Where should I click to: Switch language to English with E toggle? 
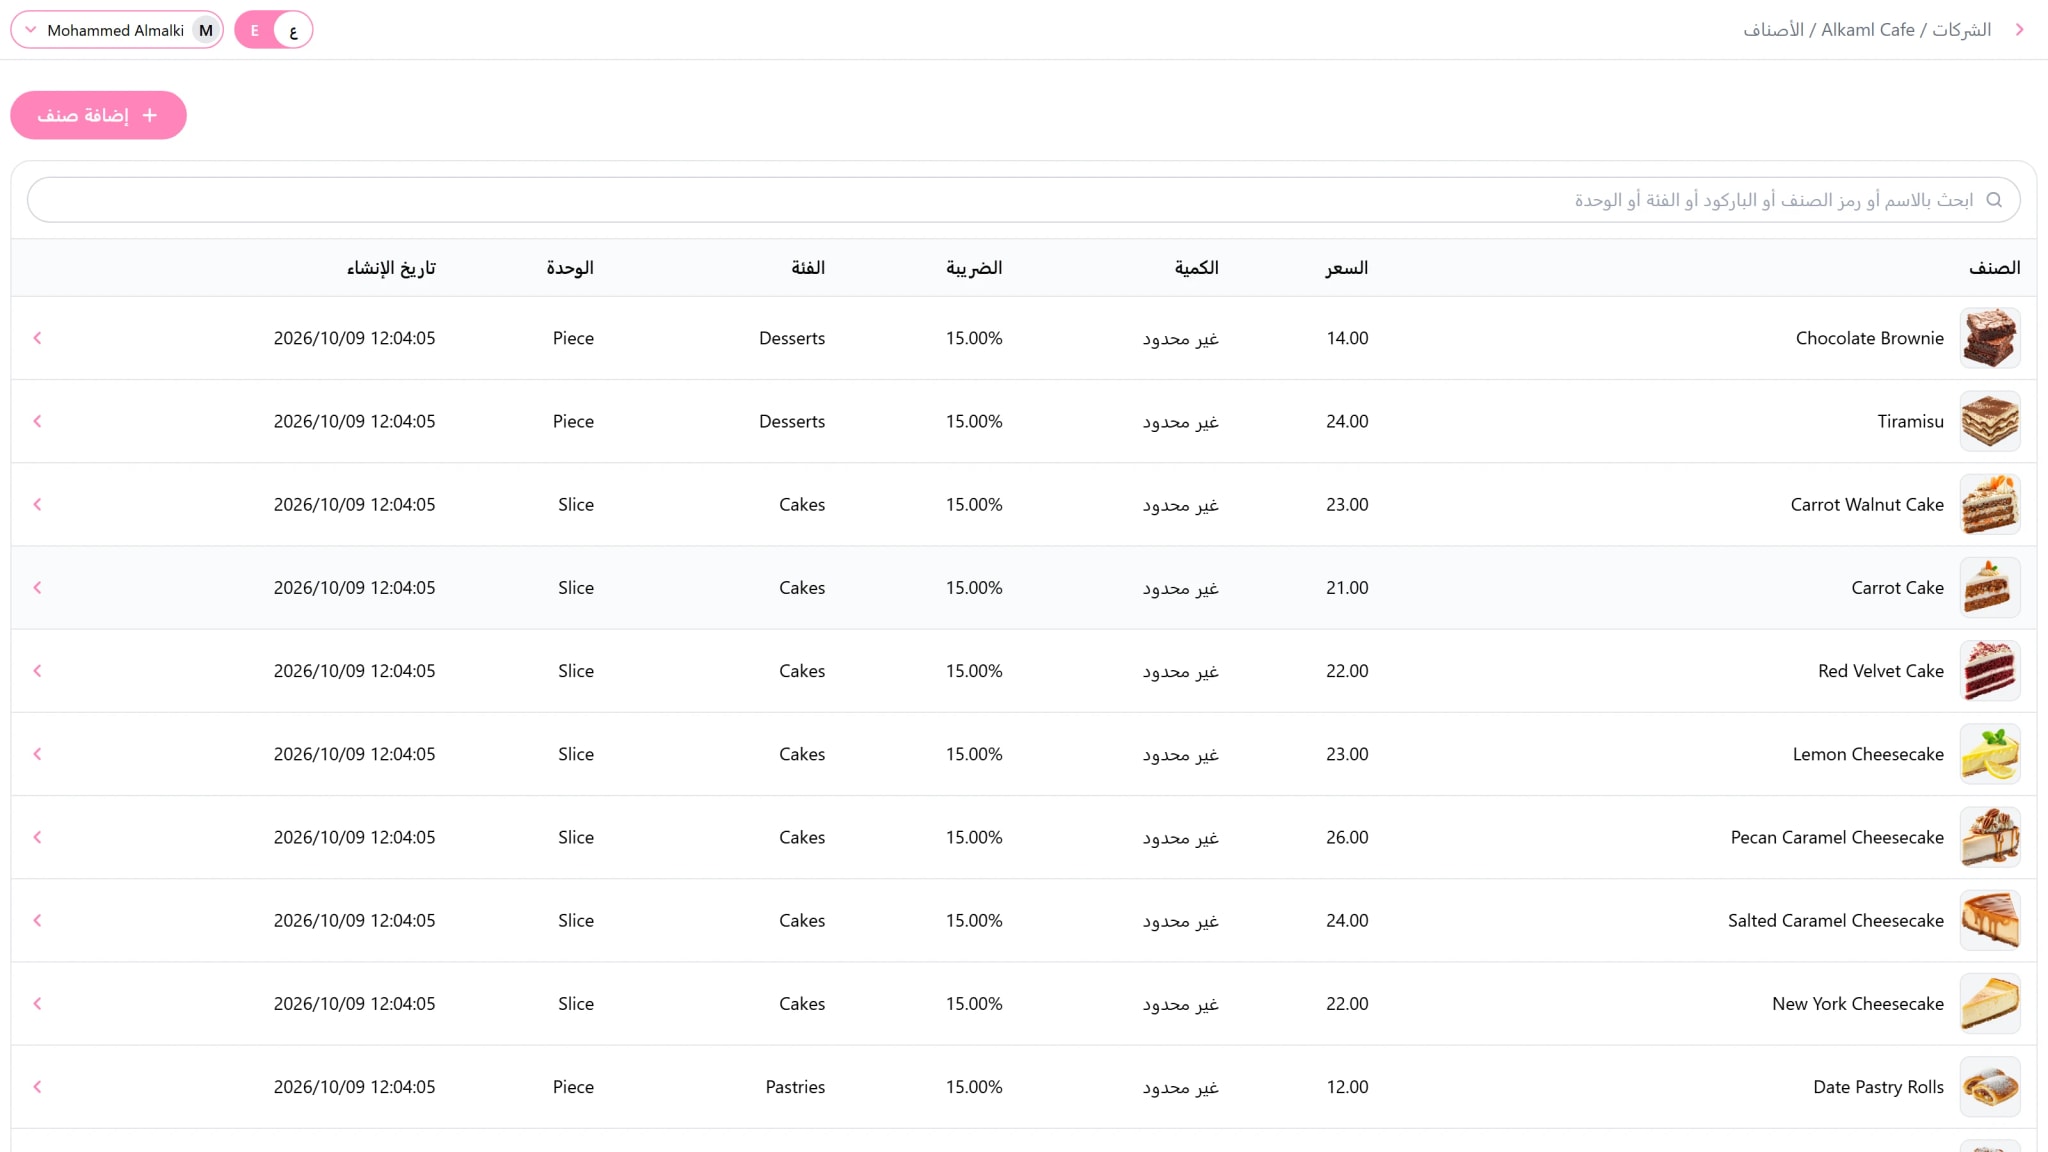tap(255, 30)
